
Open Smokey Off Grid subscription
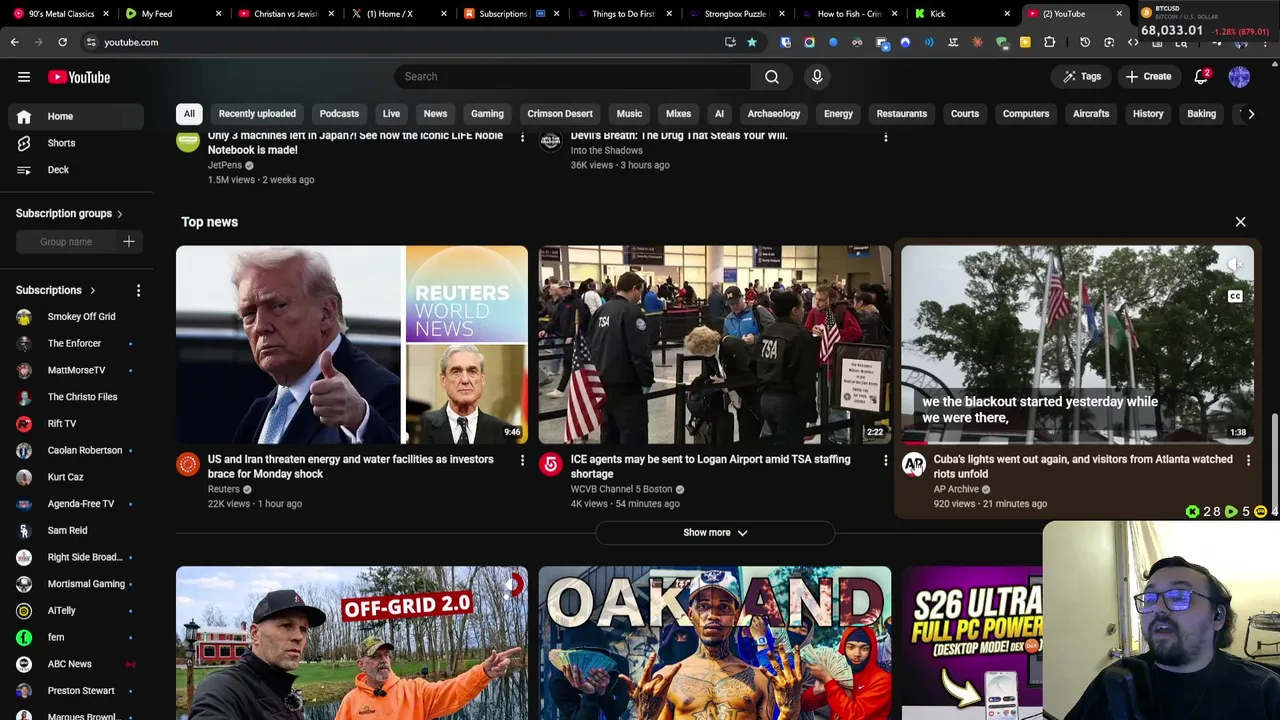tap(81, 317)
